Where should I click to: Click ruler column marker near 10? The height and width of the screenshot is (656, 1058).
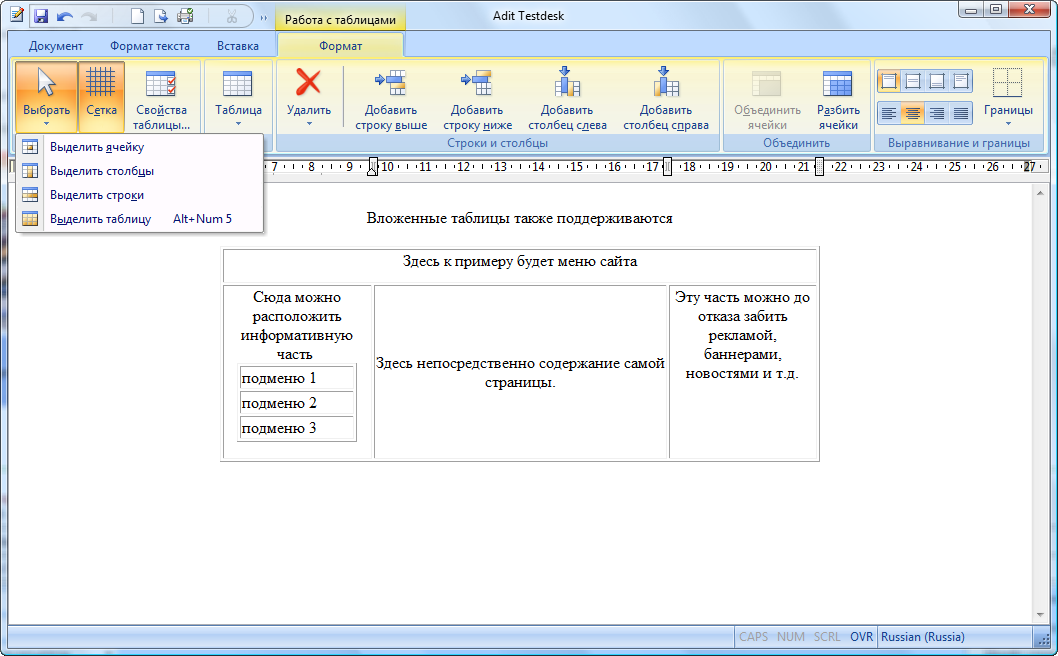pyautogui.click(x=372, y=167)
